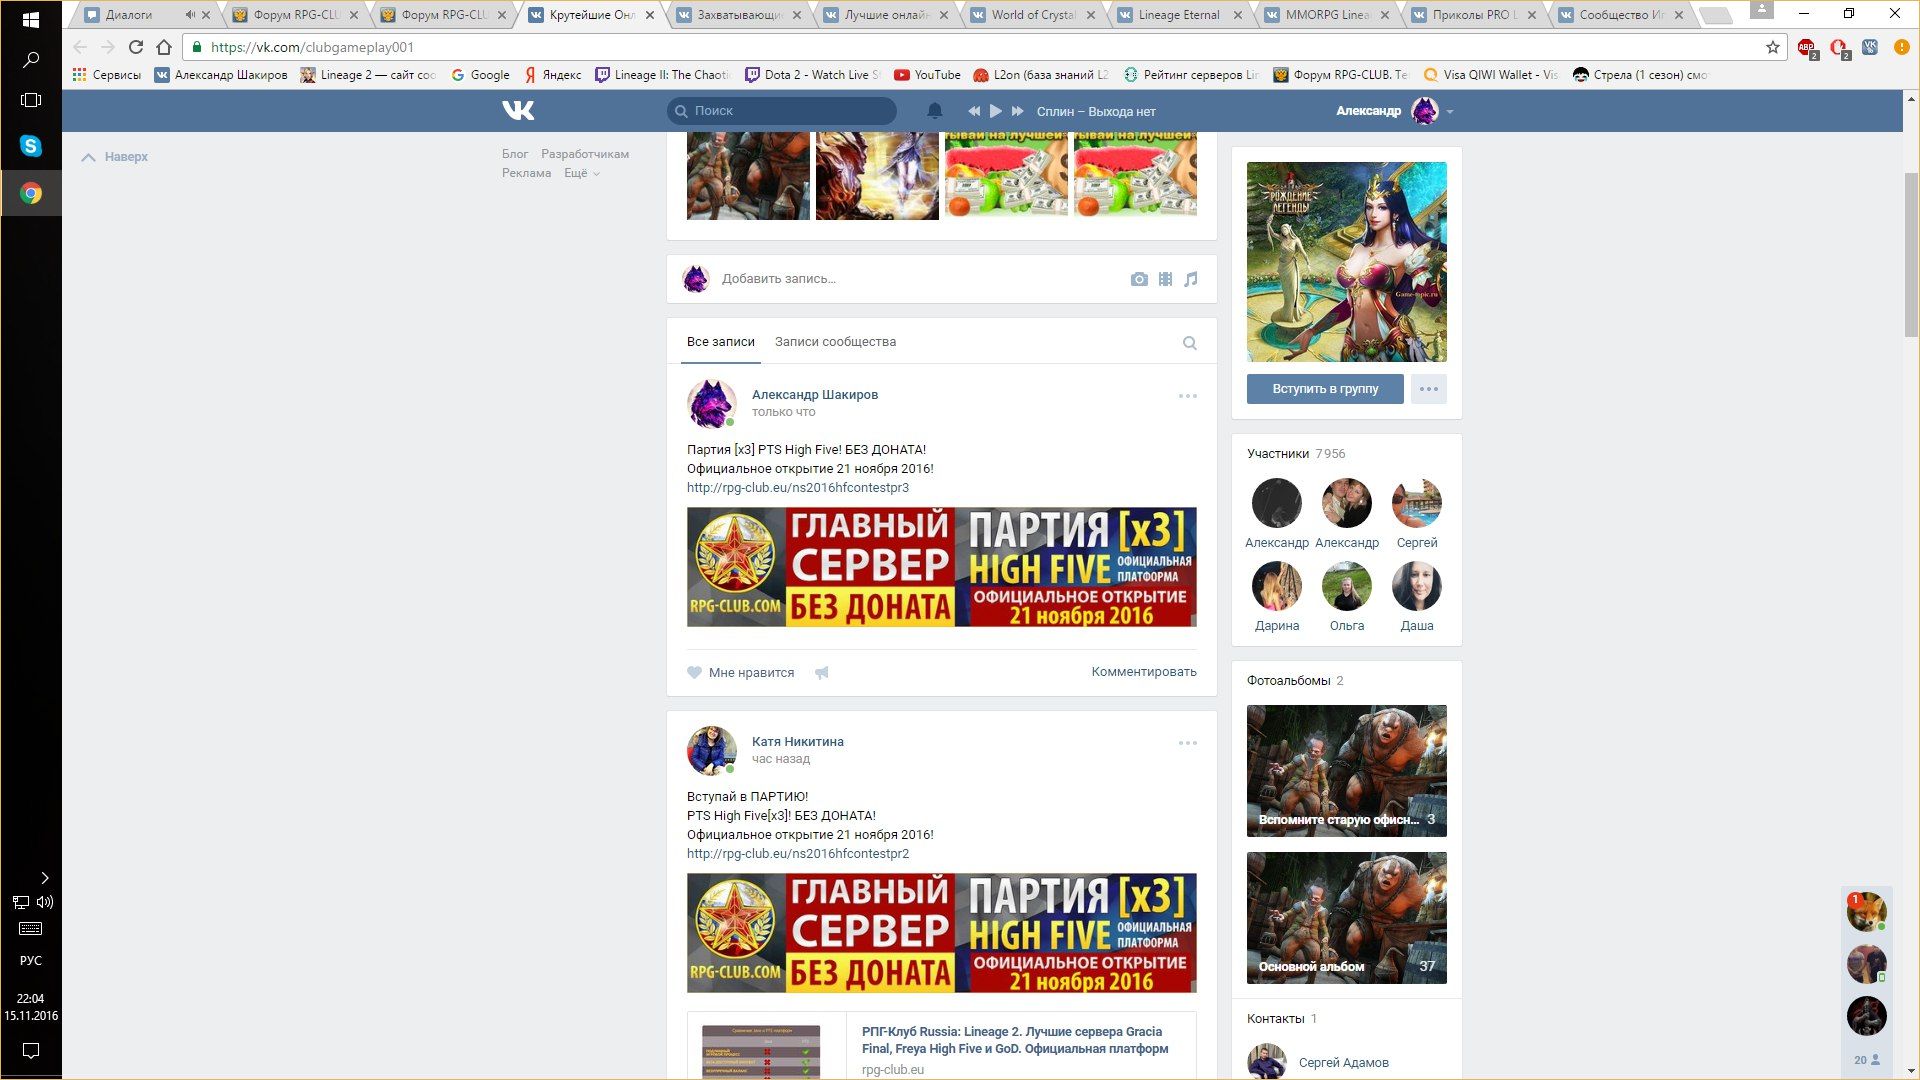Select the Все записи tab

(720, 342)
